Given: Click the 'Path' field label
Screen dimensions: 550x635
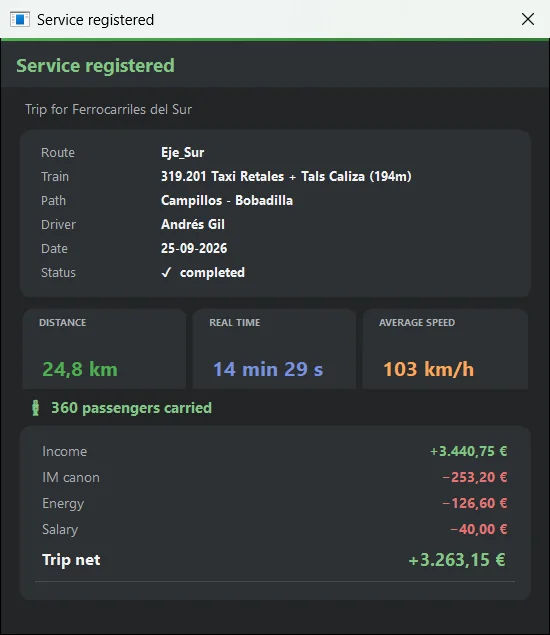Looking at the screenshot, I should coord(53,200).
